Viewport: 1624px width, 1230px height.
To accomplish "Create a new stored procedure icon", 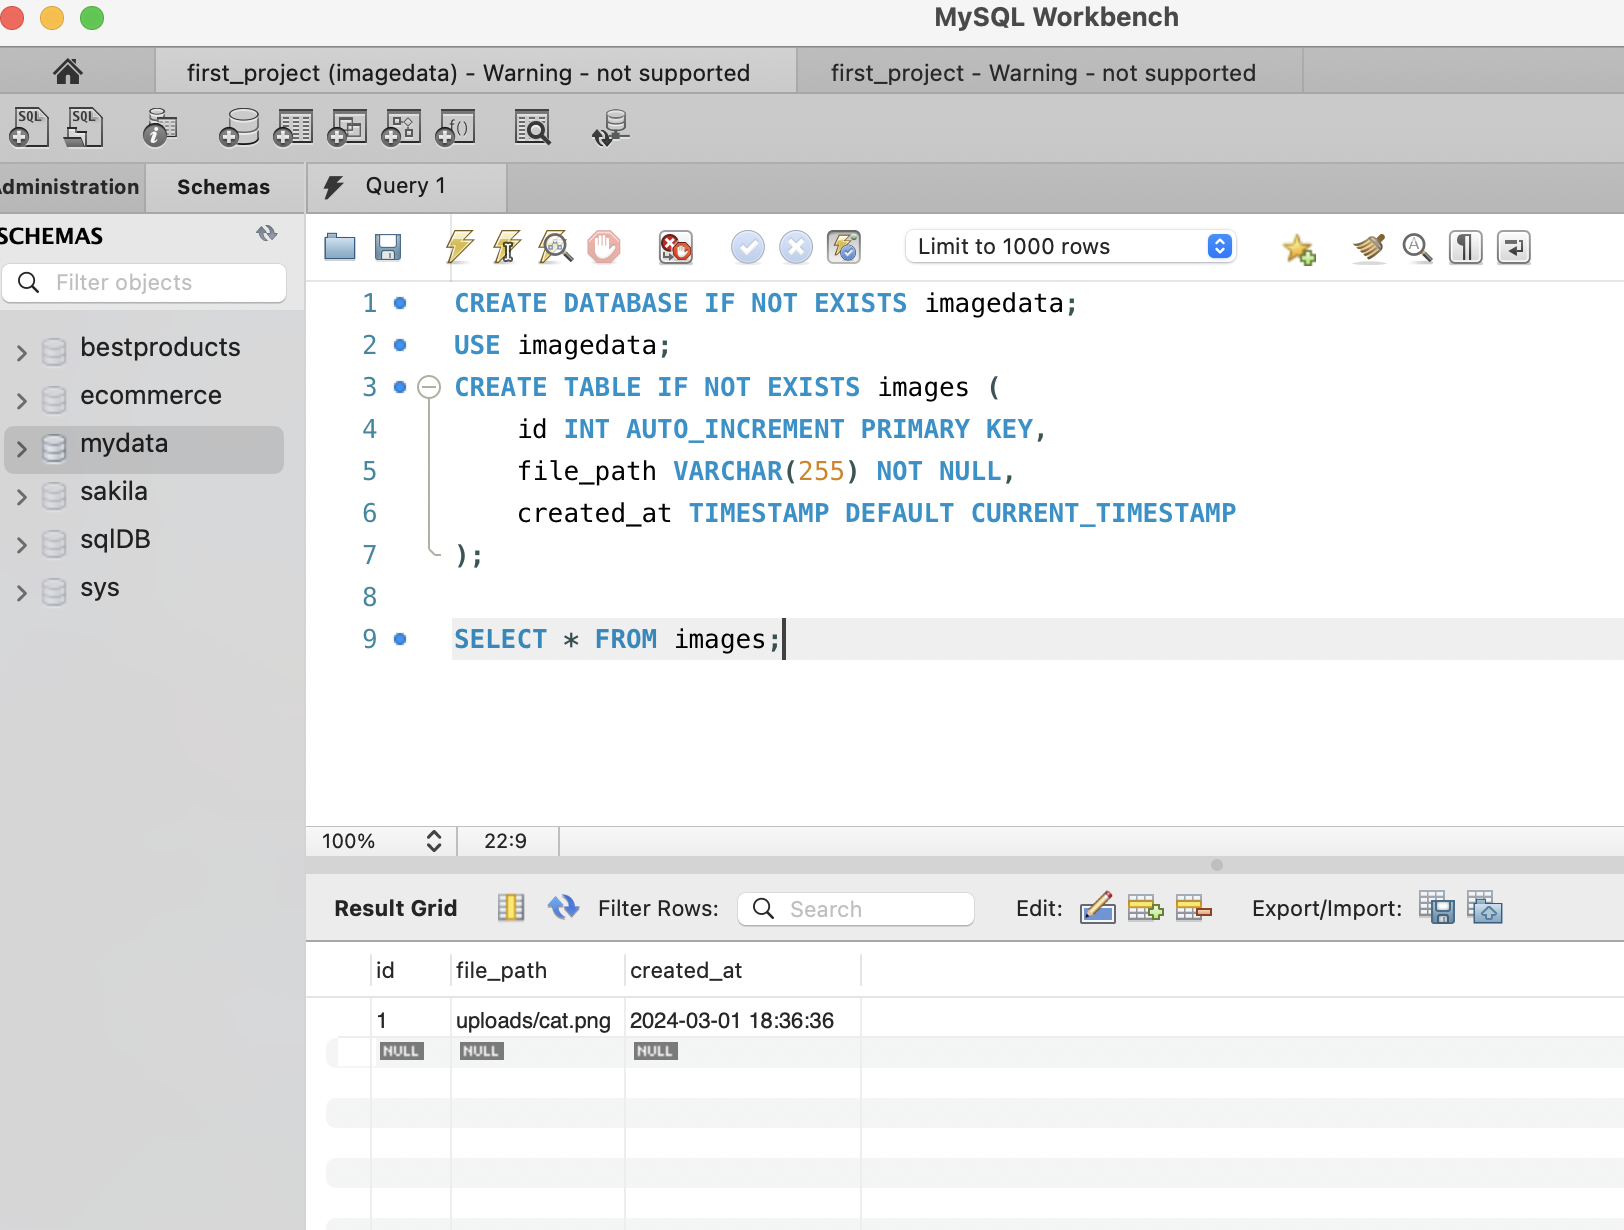I will click(401, 128).
